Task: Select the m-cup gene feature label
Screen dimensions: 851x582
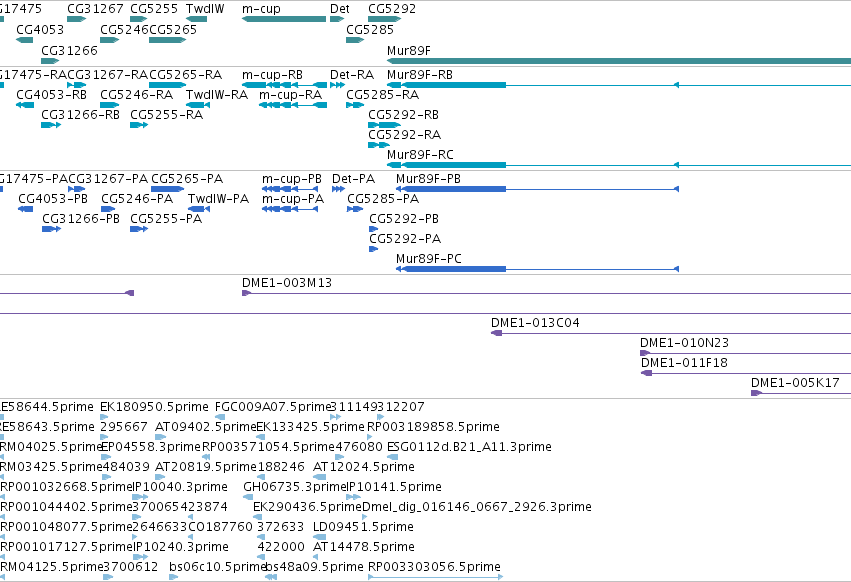Action: click(261, 9)
